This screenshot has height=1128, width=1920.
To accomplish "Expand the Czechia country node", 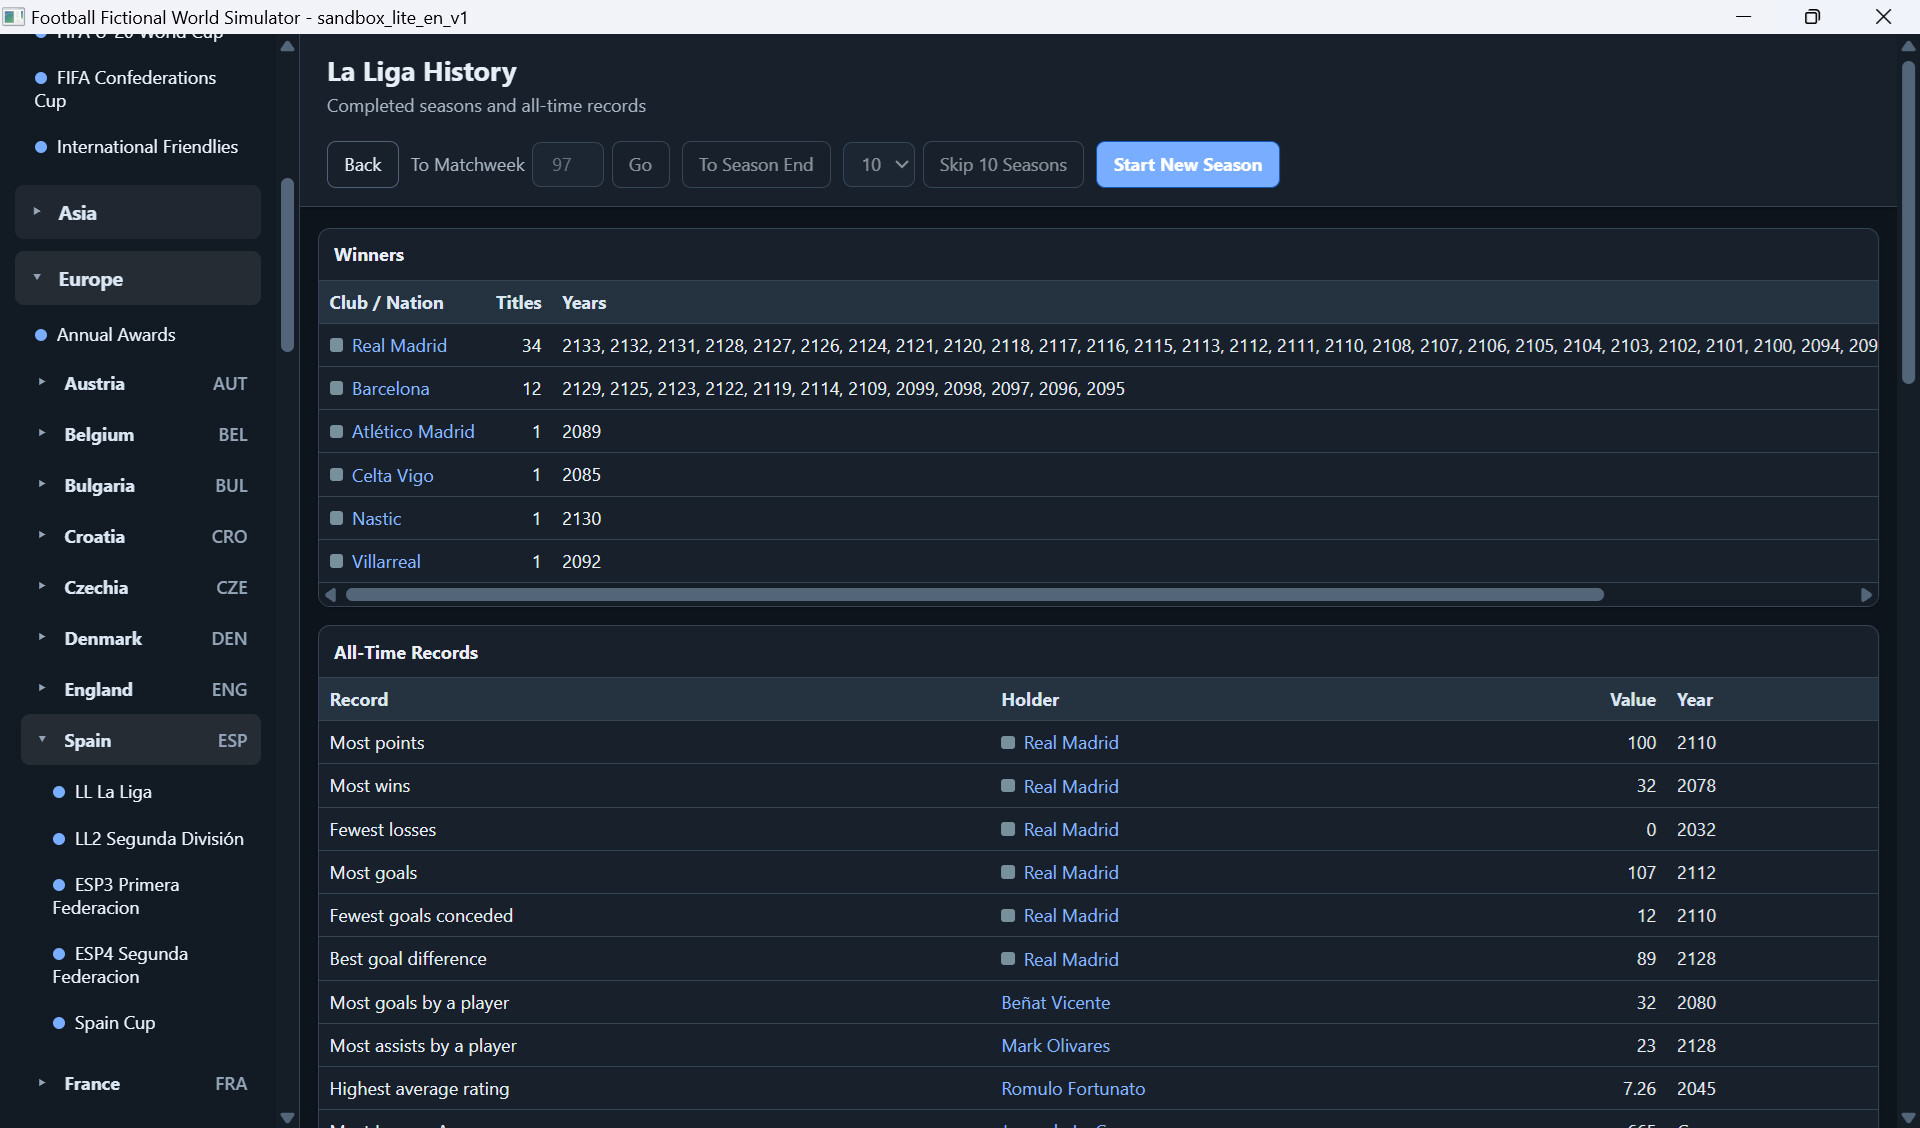I will [141, 587].
